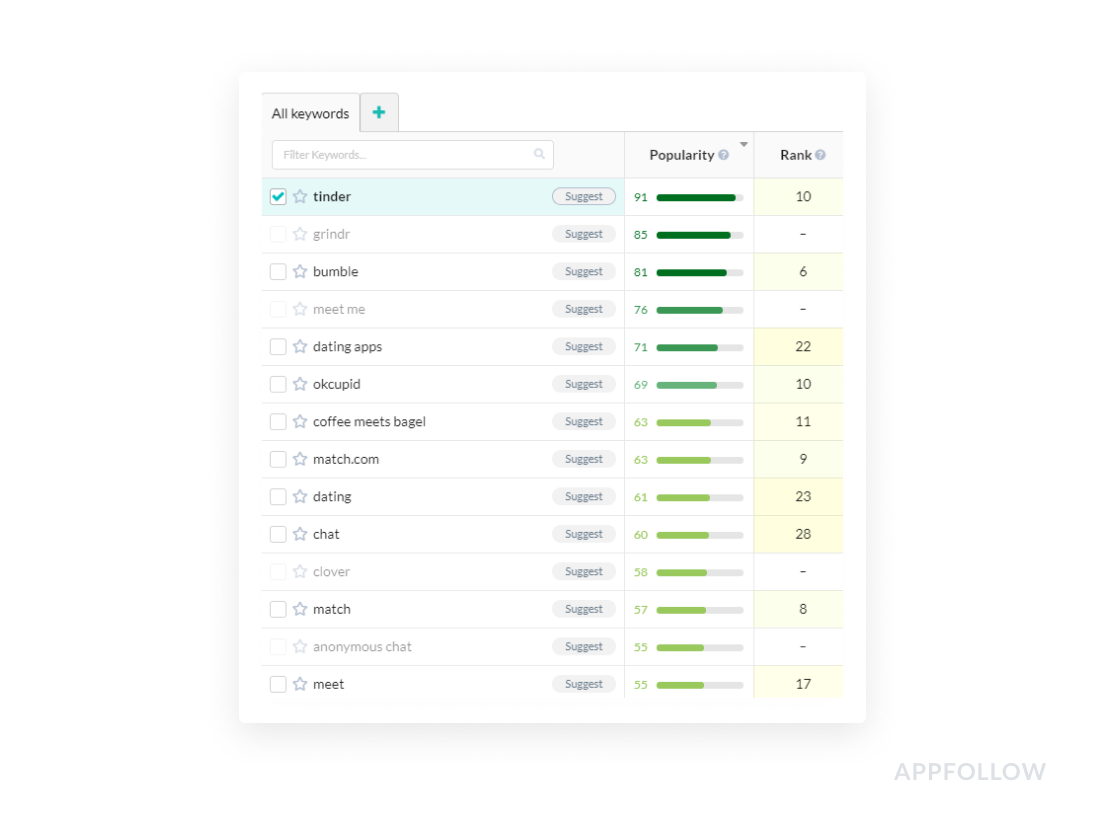Click Suggest for tinder
The height and width of the screenshot is (820, 1106).
coord(583,196)
